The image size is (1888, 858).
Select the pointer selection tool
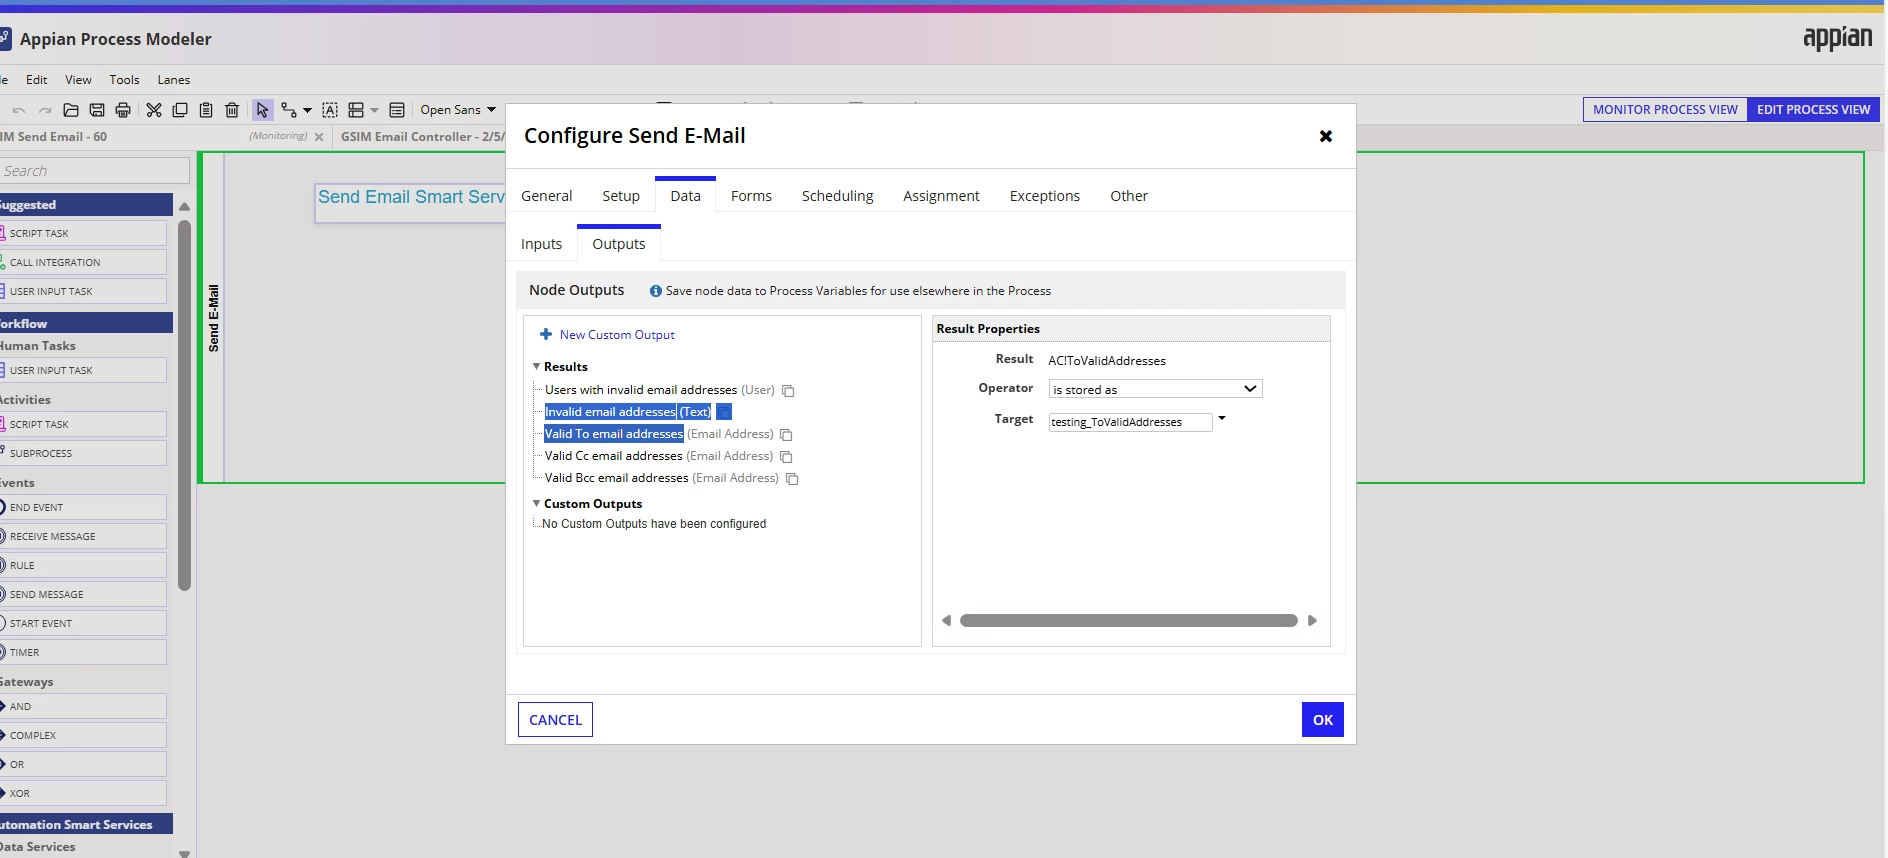point(262,110)
